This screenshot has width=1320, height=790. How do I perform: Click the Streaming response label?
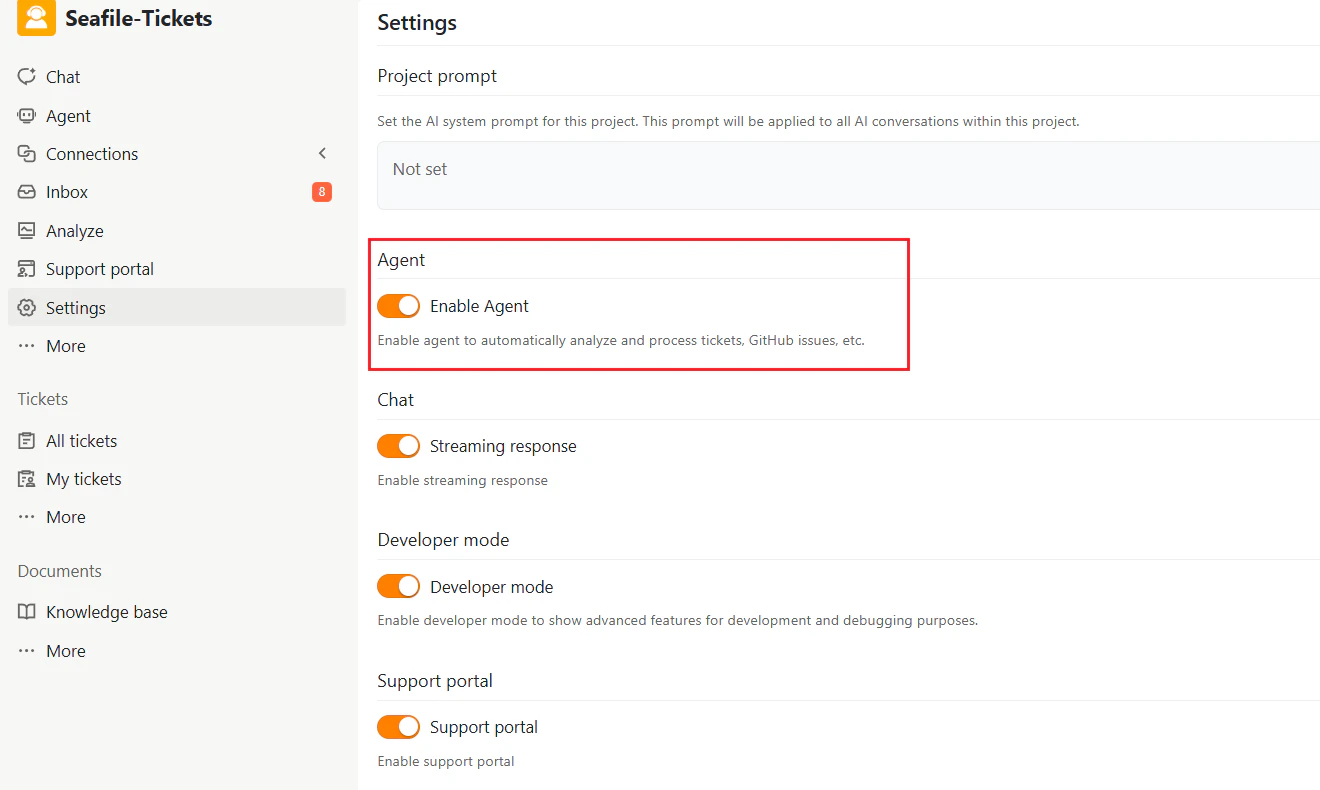pyautogui.click(x=503, y=446)
